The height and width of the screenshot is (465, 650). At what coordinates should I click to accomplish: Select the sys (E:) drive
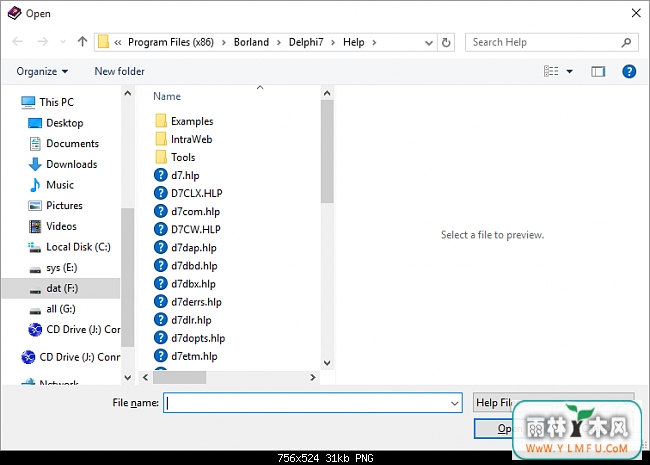[x=61, y=268]
